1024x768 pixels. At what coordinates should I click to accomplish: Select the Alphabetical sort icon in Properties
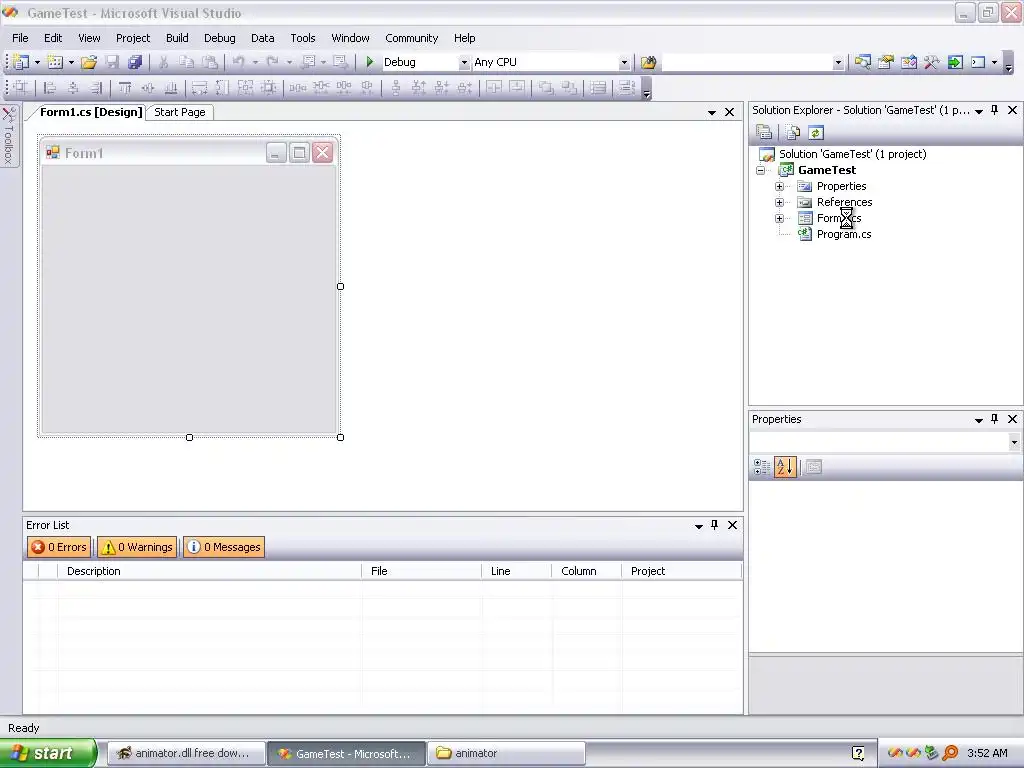785,467
